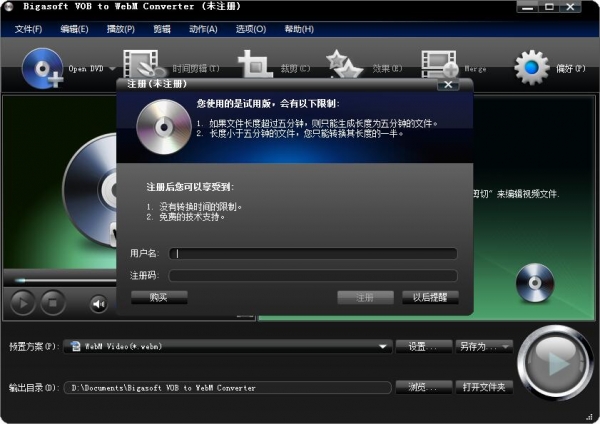Image resolution: width=600 pixels, height=424 pixels.
Task: Click the 打开文件夹 button
Action: coord(484,388)
